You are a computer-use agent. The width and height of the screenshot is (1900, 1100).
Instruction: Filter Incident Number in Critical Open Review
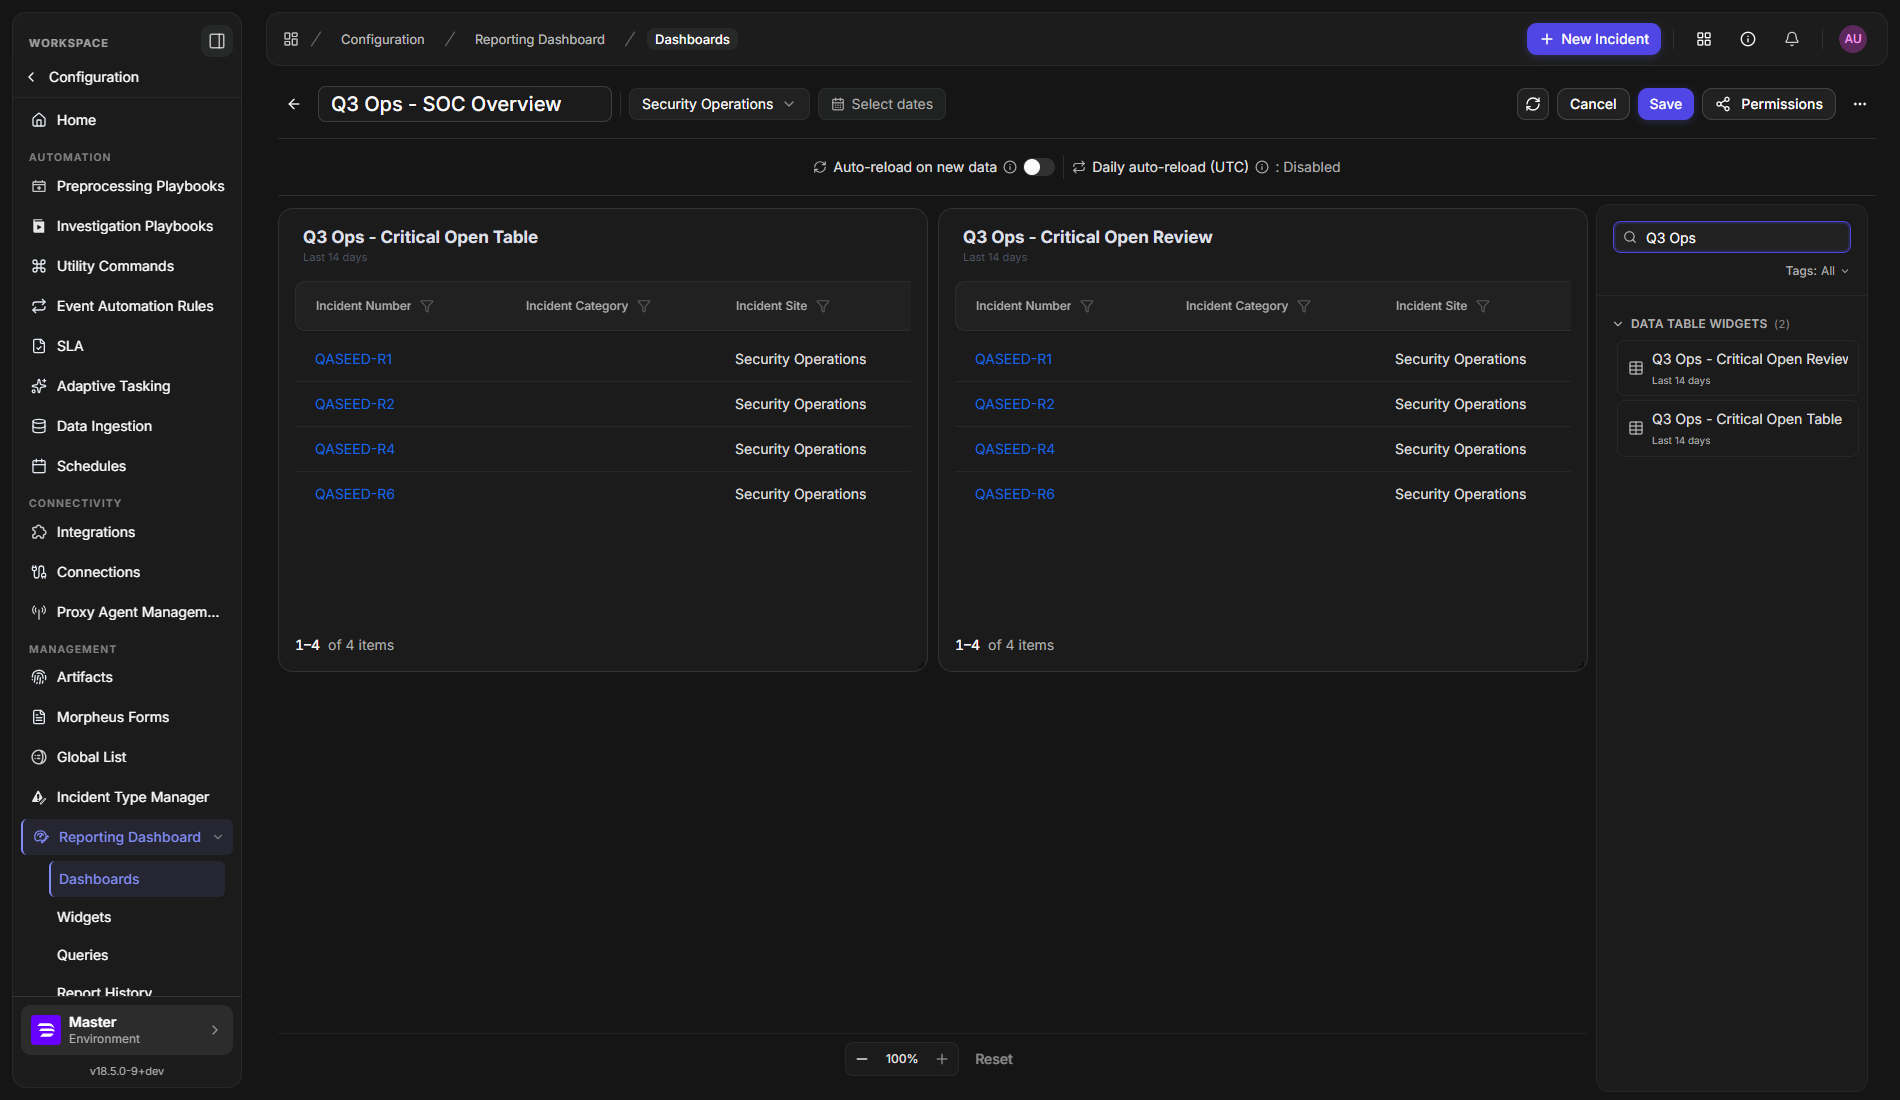coord(1087,306)
